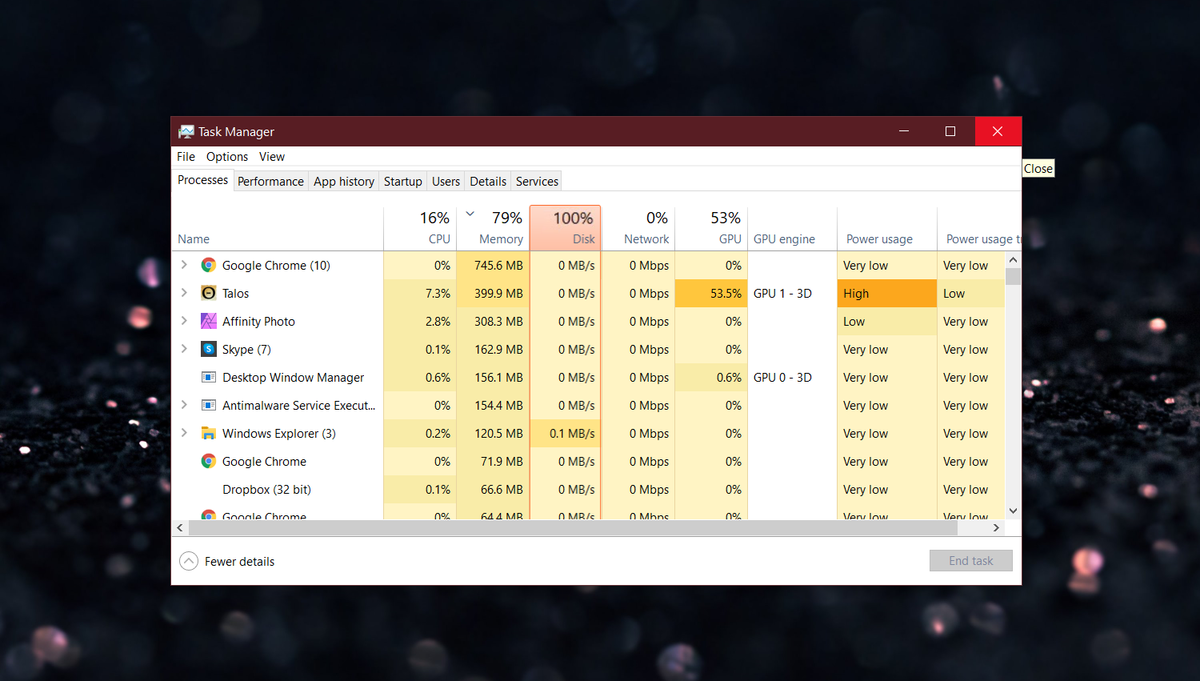Click the Skype process icon
This screenshot has height=681, width=1200.
[208, 349]
